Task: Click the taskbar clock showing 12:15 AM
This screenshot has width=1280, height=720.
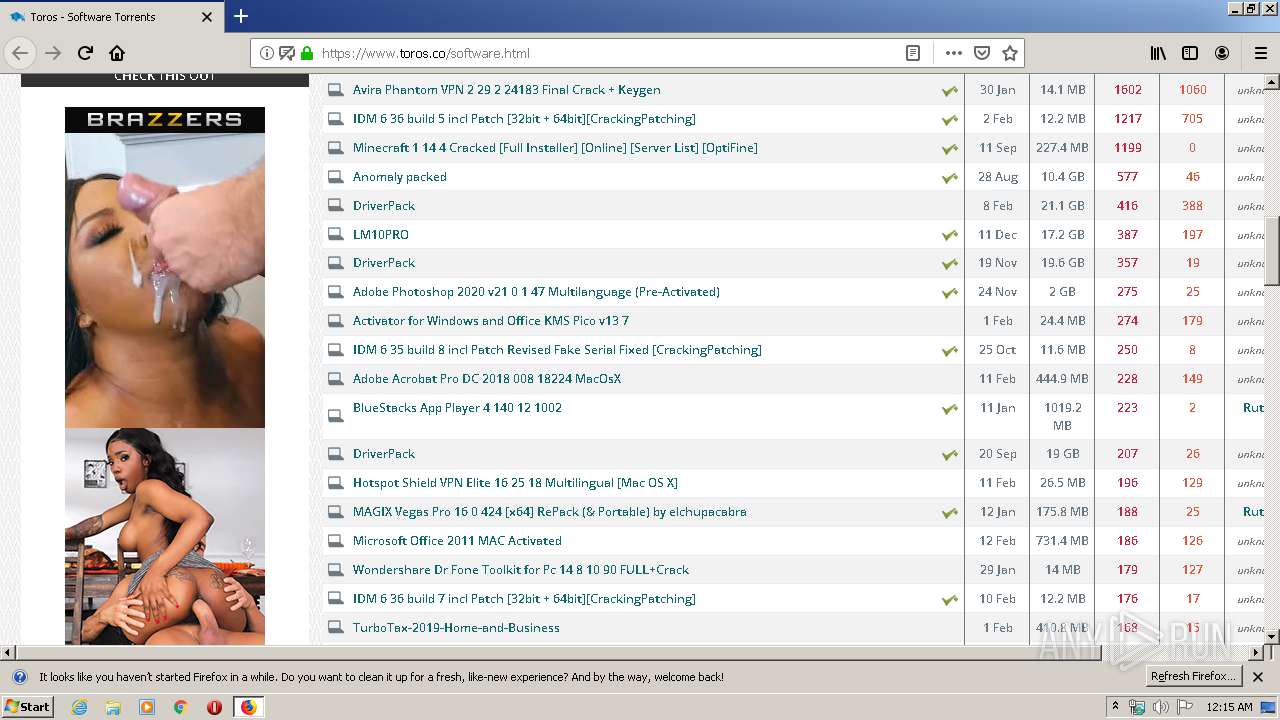Action: click(x=1230, y=707)
